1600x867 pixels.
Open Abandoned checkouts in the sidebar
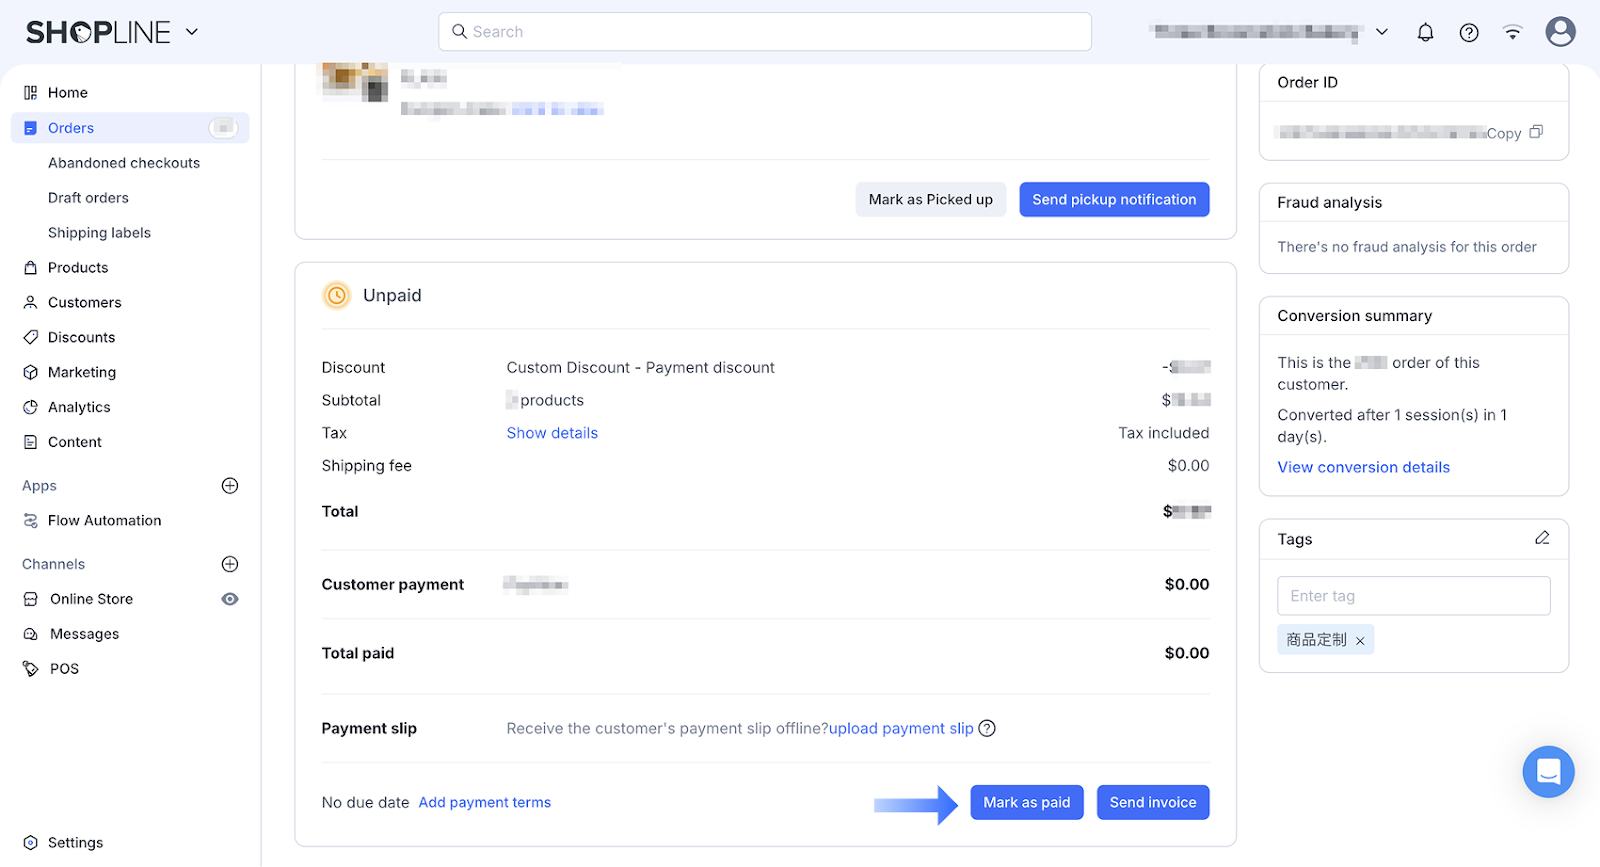pyautogui.click(x=124, y=163)
